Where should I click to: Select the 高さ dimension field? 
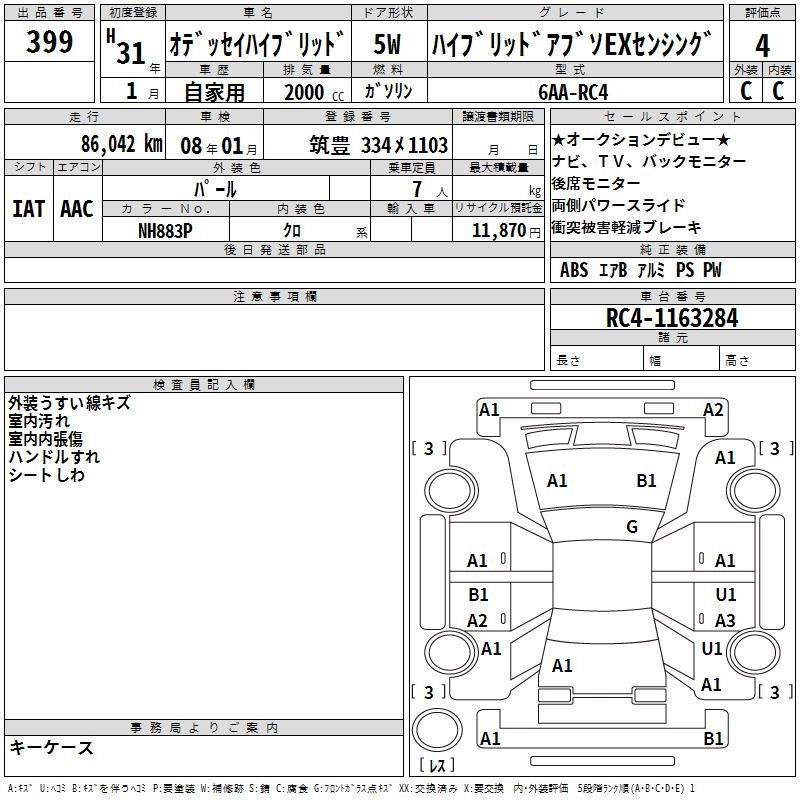coord(758,360)
